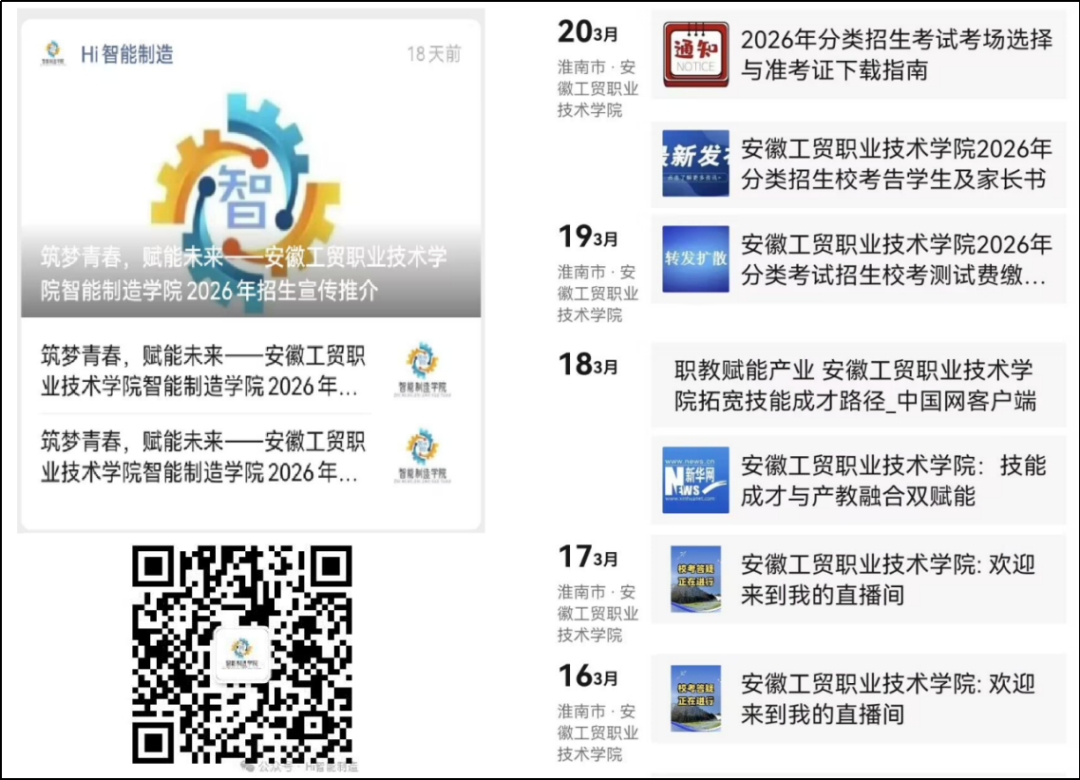The image size is (1080, 780).
Task: Open lower of two 筑梦青春 entries with small logo
Action: coord(202,456)
